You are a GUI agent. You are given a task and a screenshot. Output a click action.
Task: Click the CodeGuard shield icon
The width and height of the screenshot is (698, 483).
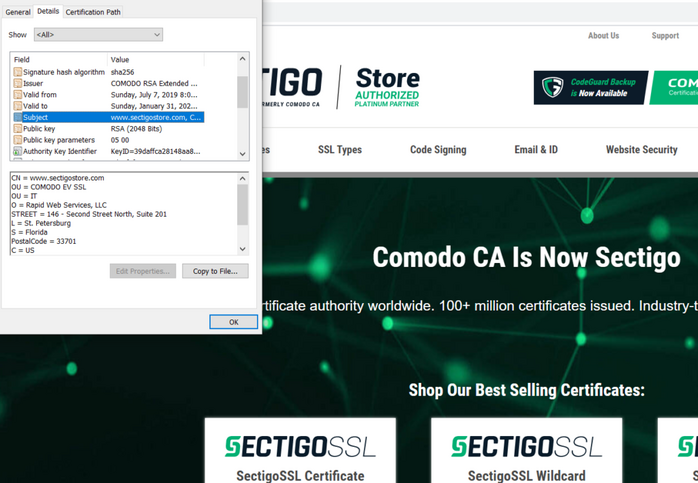click(552, 87)
